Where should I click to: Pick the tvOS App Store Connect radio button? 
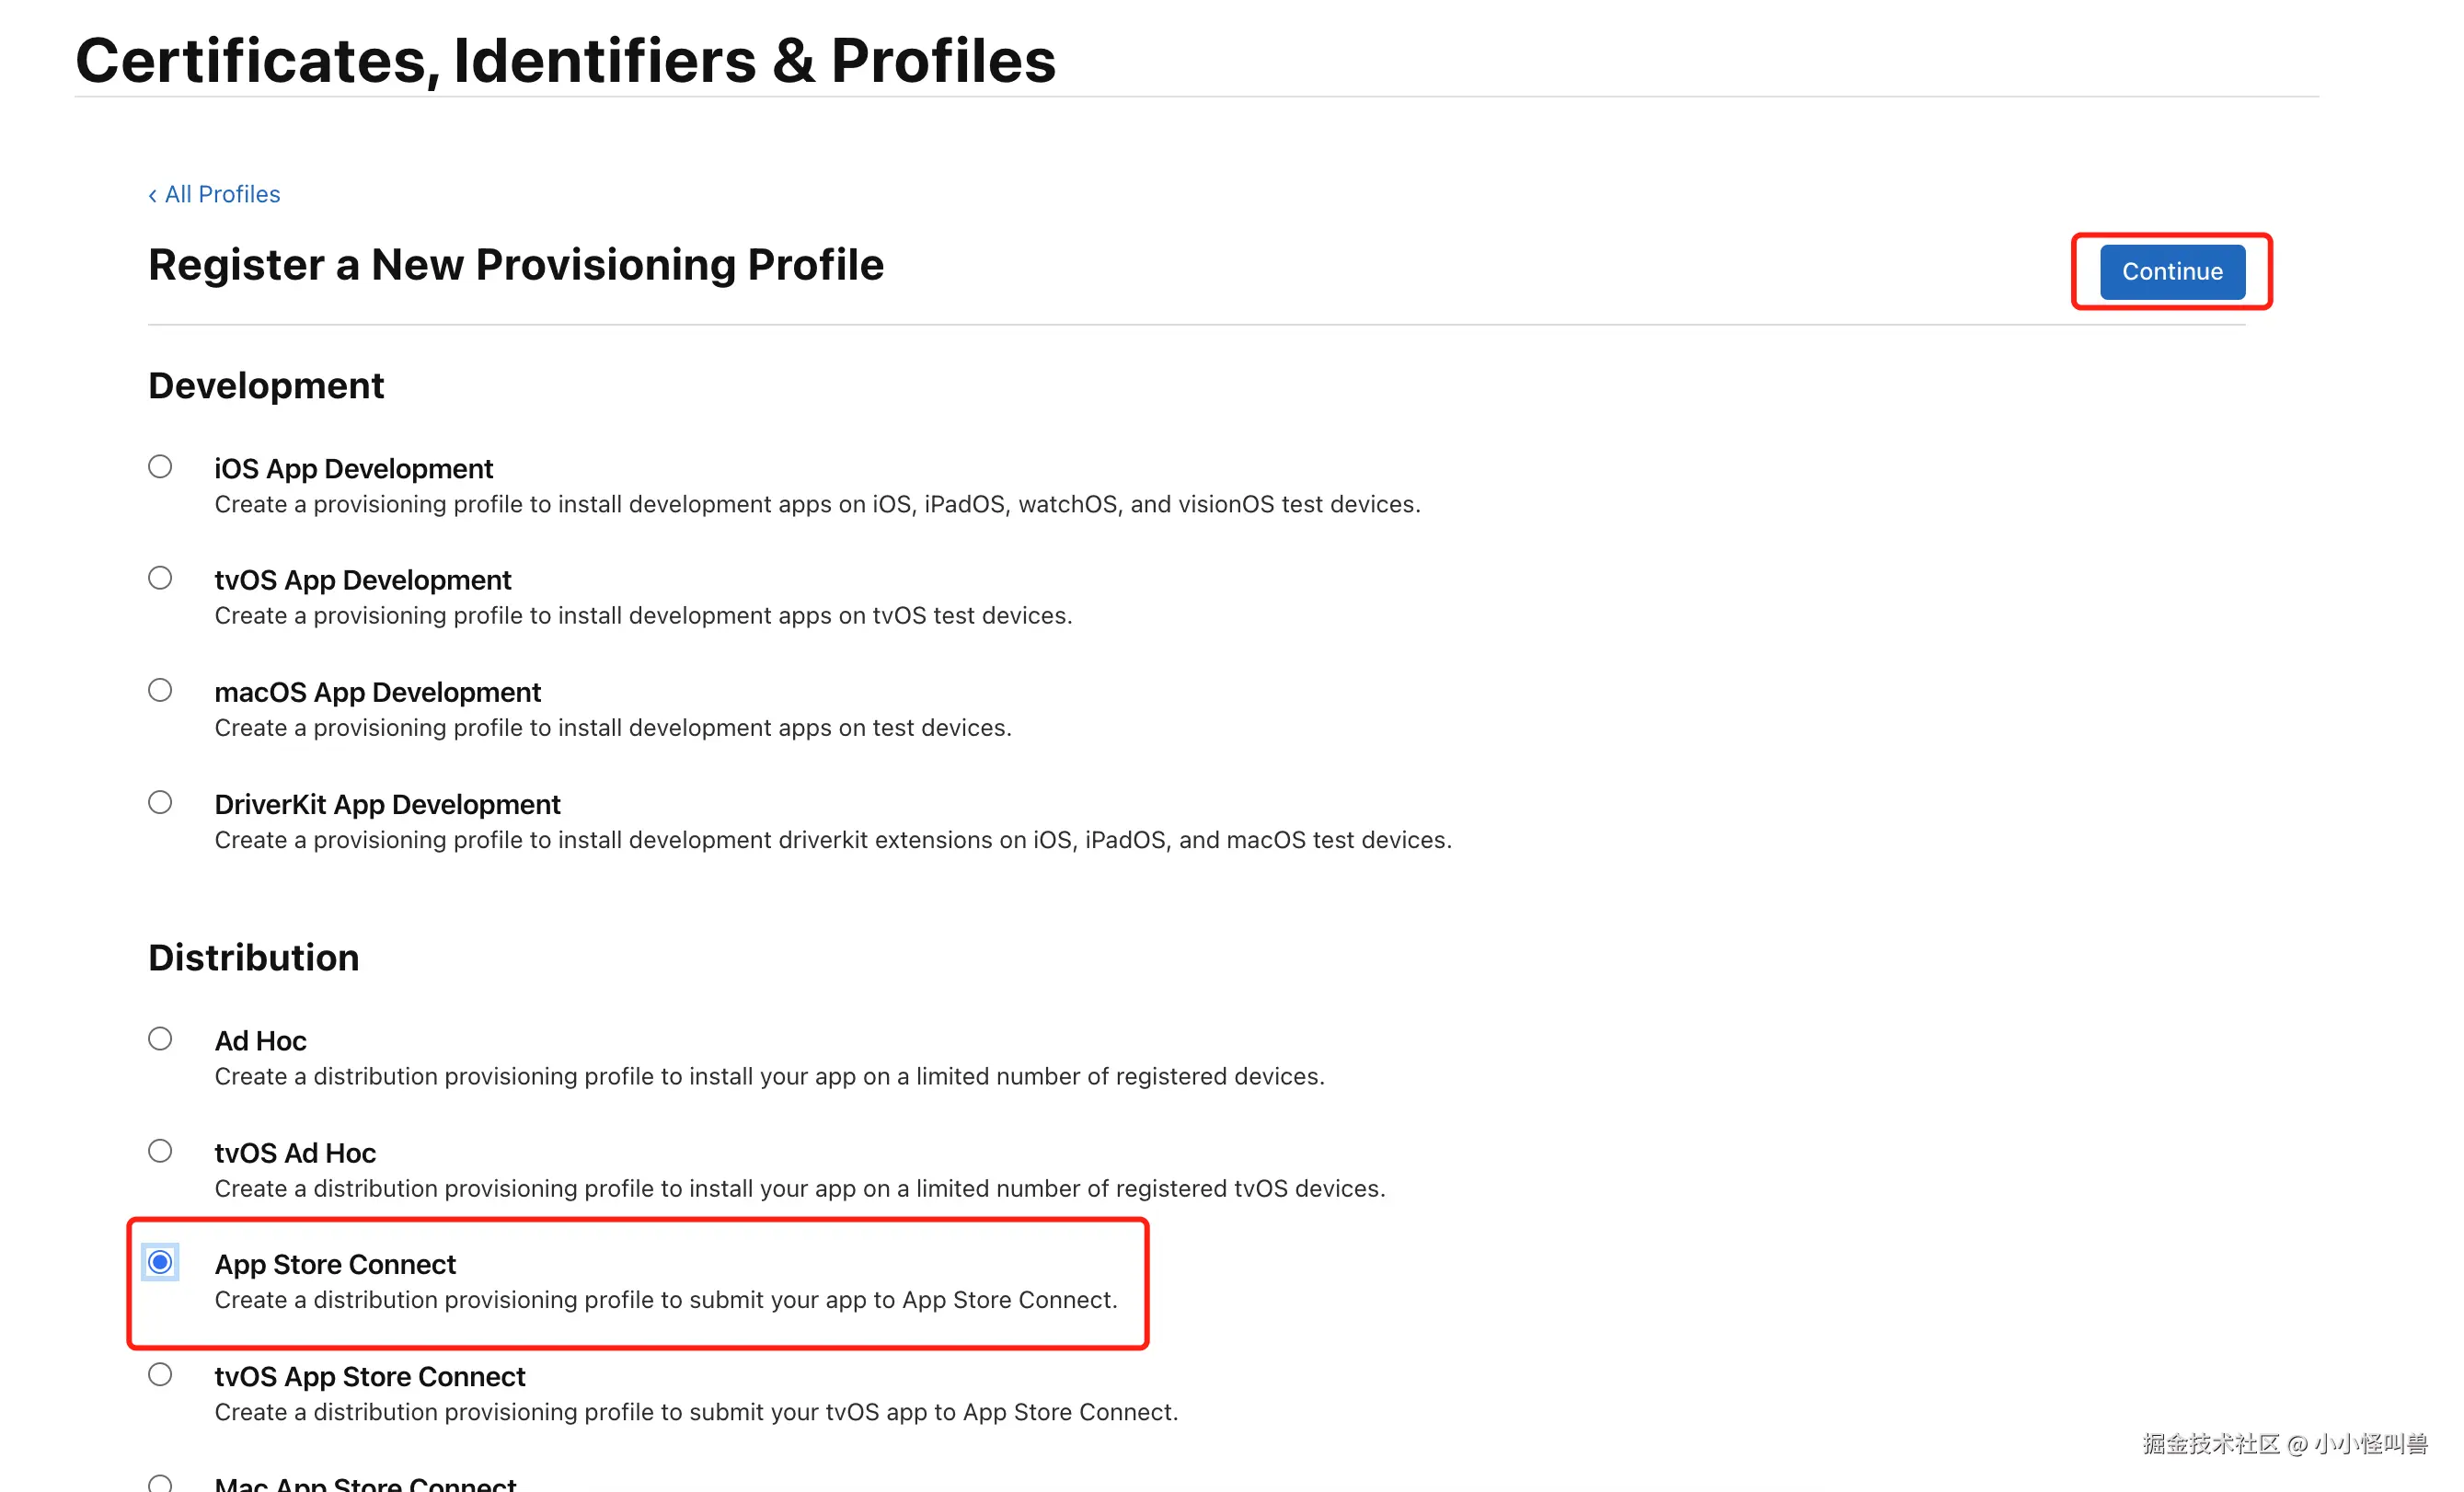(160, 1375)
